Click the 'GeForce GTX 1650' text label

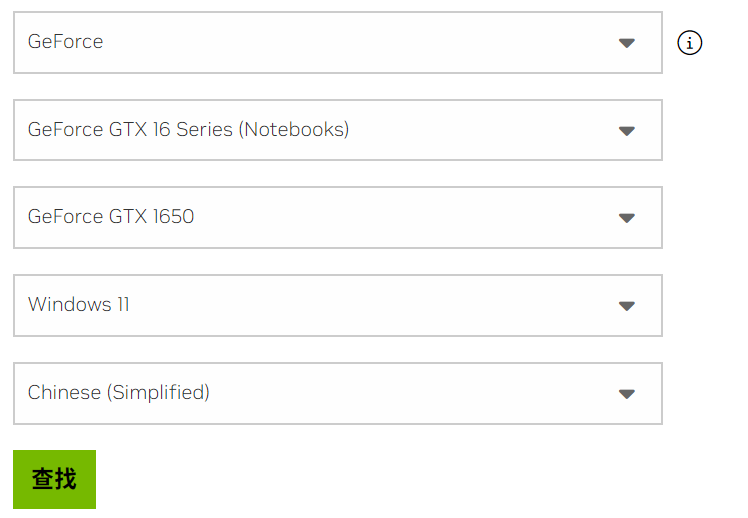click(x=111, y=217)
